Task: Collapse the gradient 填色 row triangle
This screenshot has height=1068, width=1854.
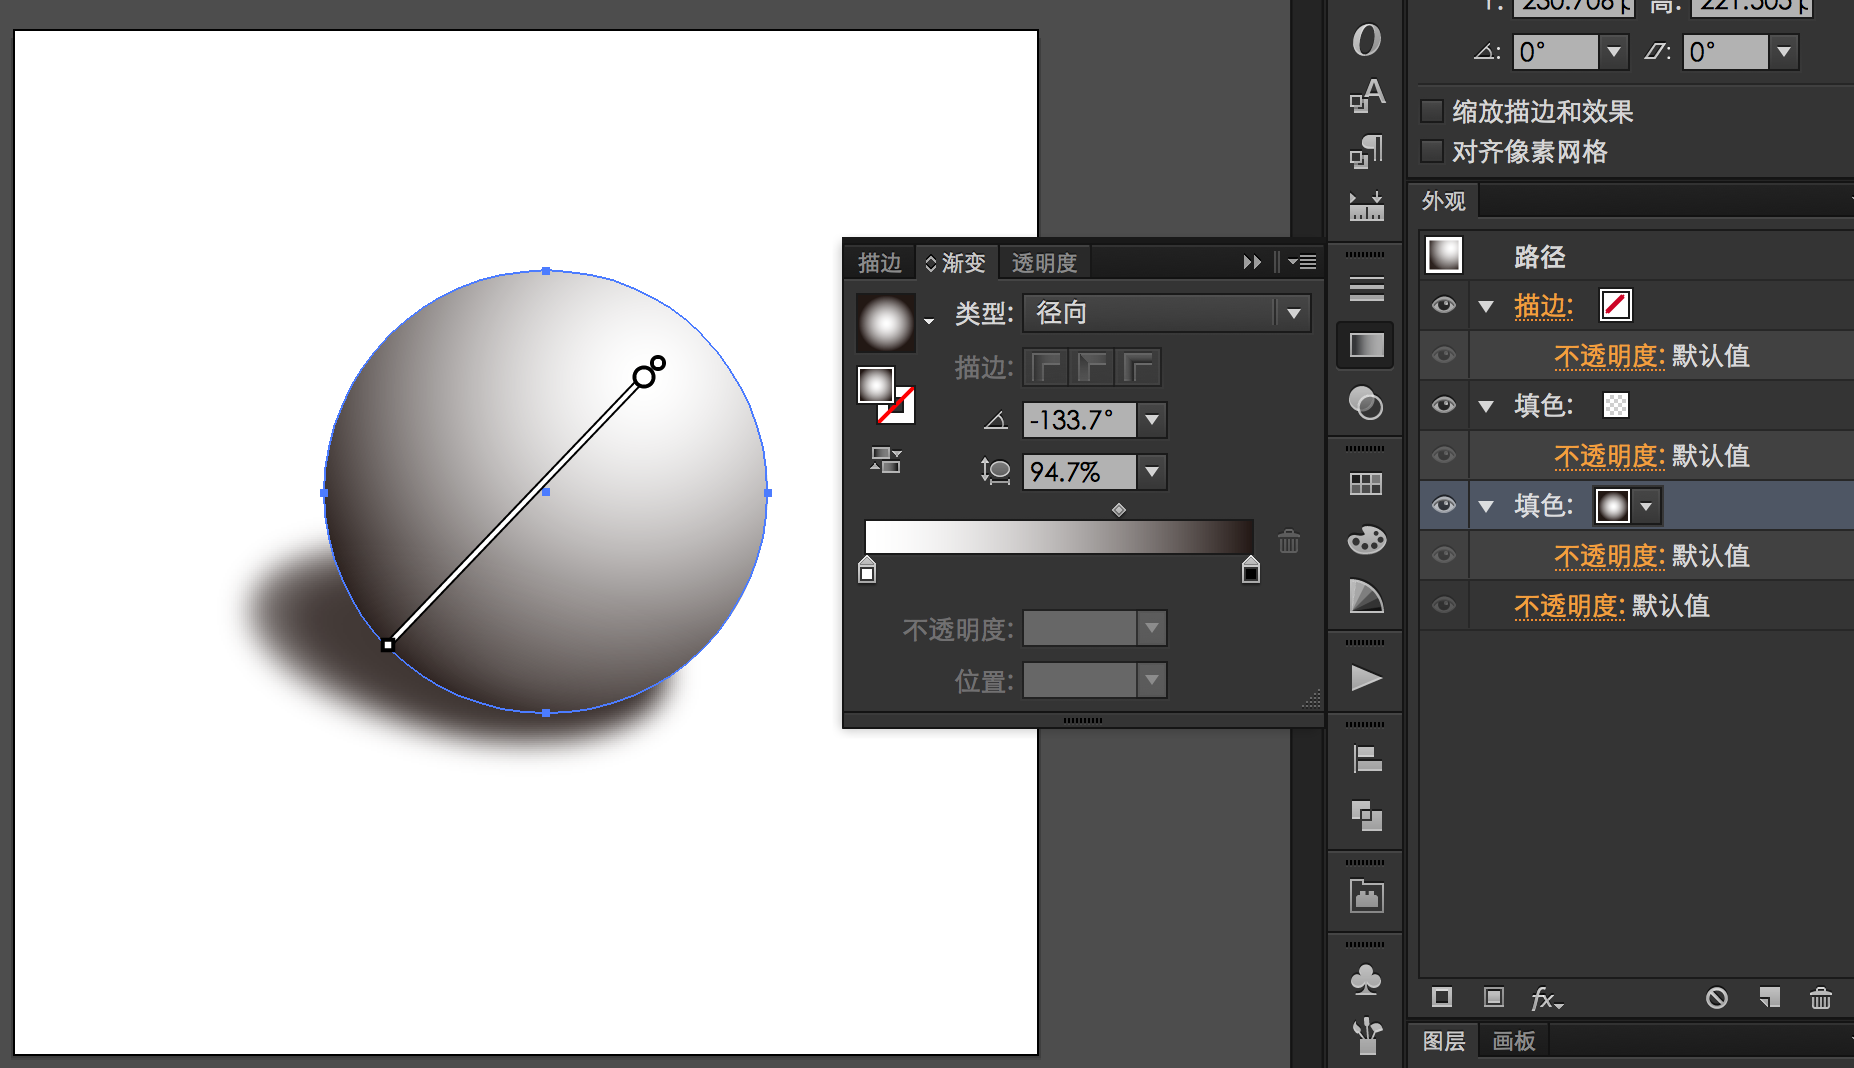Action: 1486,506
